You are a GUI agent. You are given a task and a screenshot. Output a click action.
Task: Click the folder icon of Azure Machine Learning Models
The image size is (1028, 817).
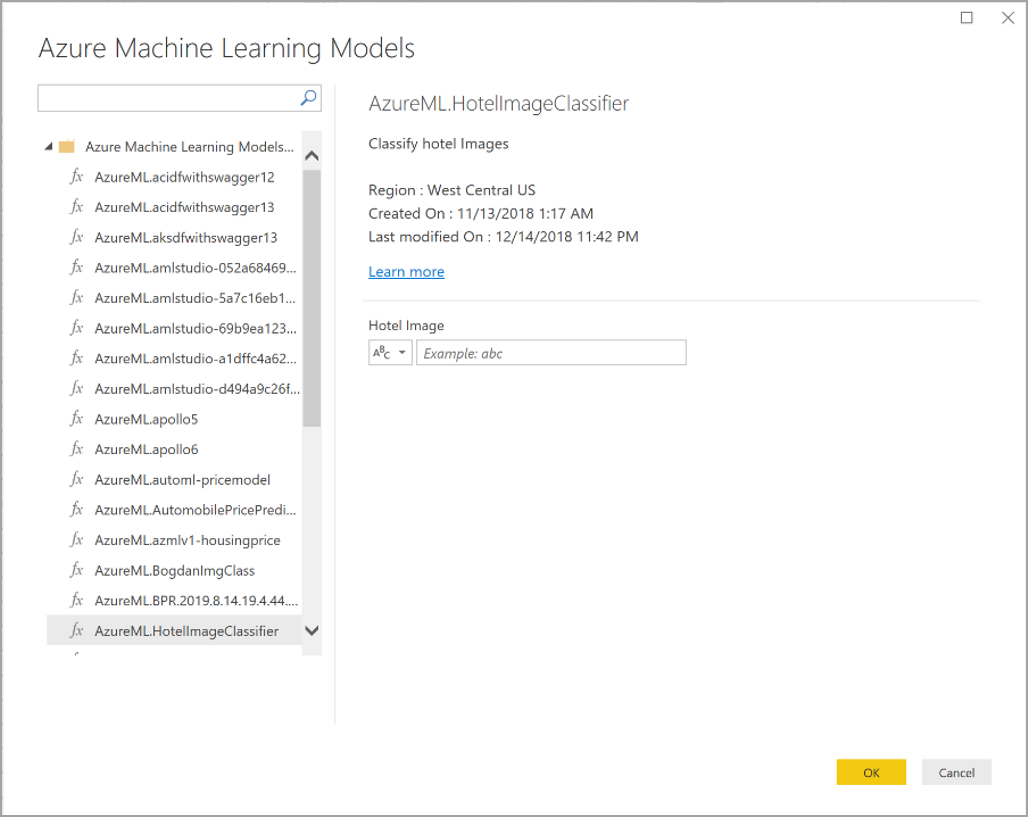click(x=67, y=146)
